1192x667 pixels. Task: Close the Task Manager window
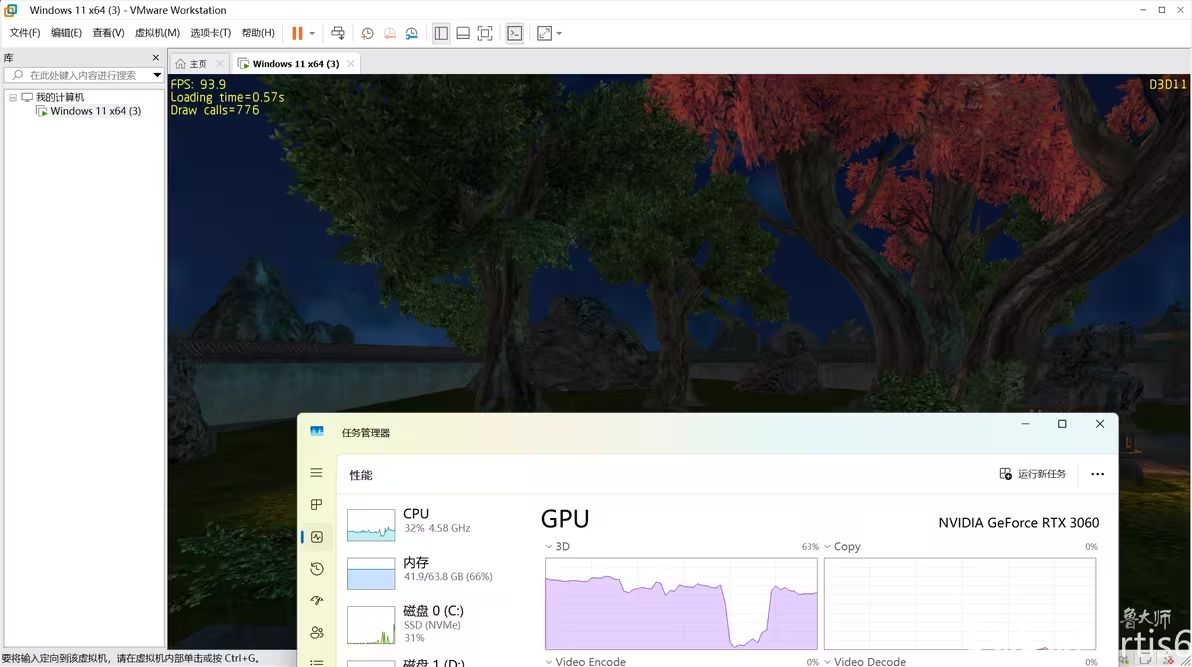[1099, 424]
